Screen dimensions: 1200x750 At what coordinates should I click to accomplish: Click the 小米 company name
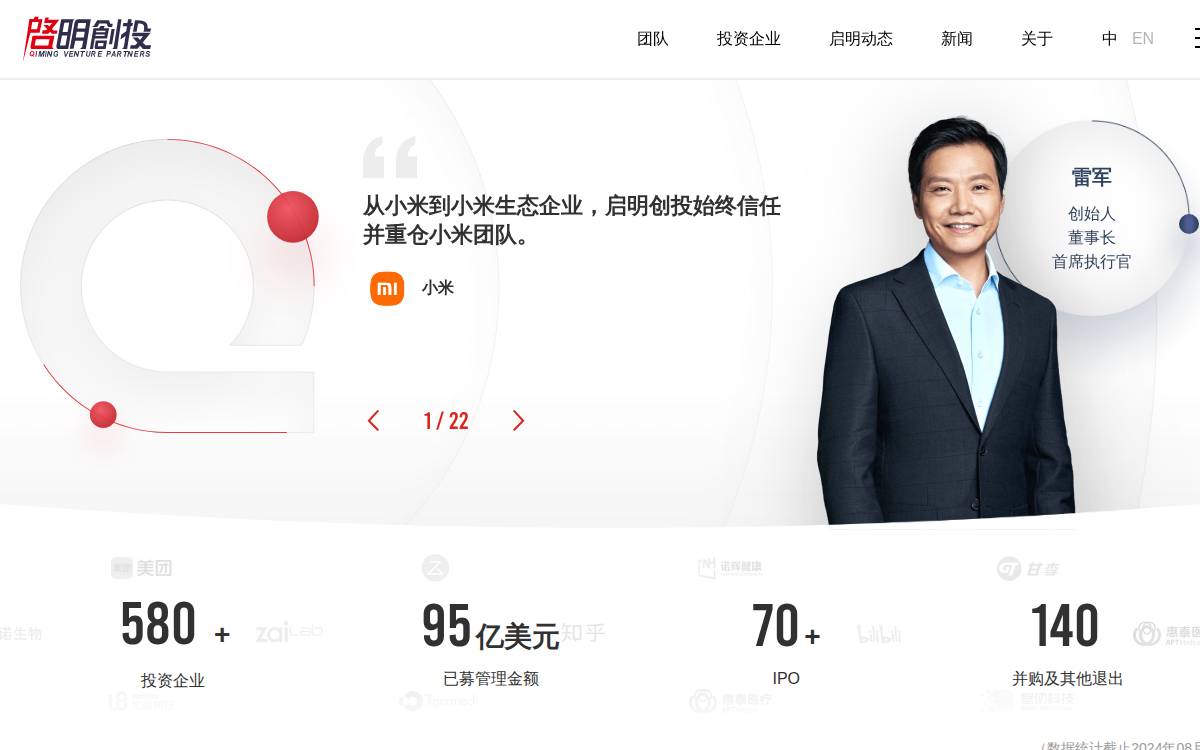pyautogui.click(x=438, y=288)
